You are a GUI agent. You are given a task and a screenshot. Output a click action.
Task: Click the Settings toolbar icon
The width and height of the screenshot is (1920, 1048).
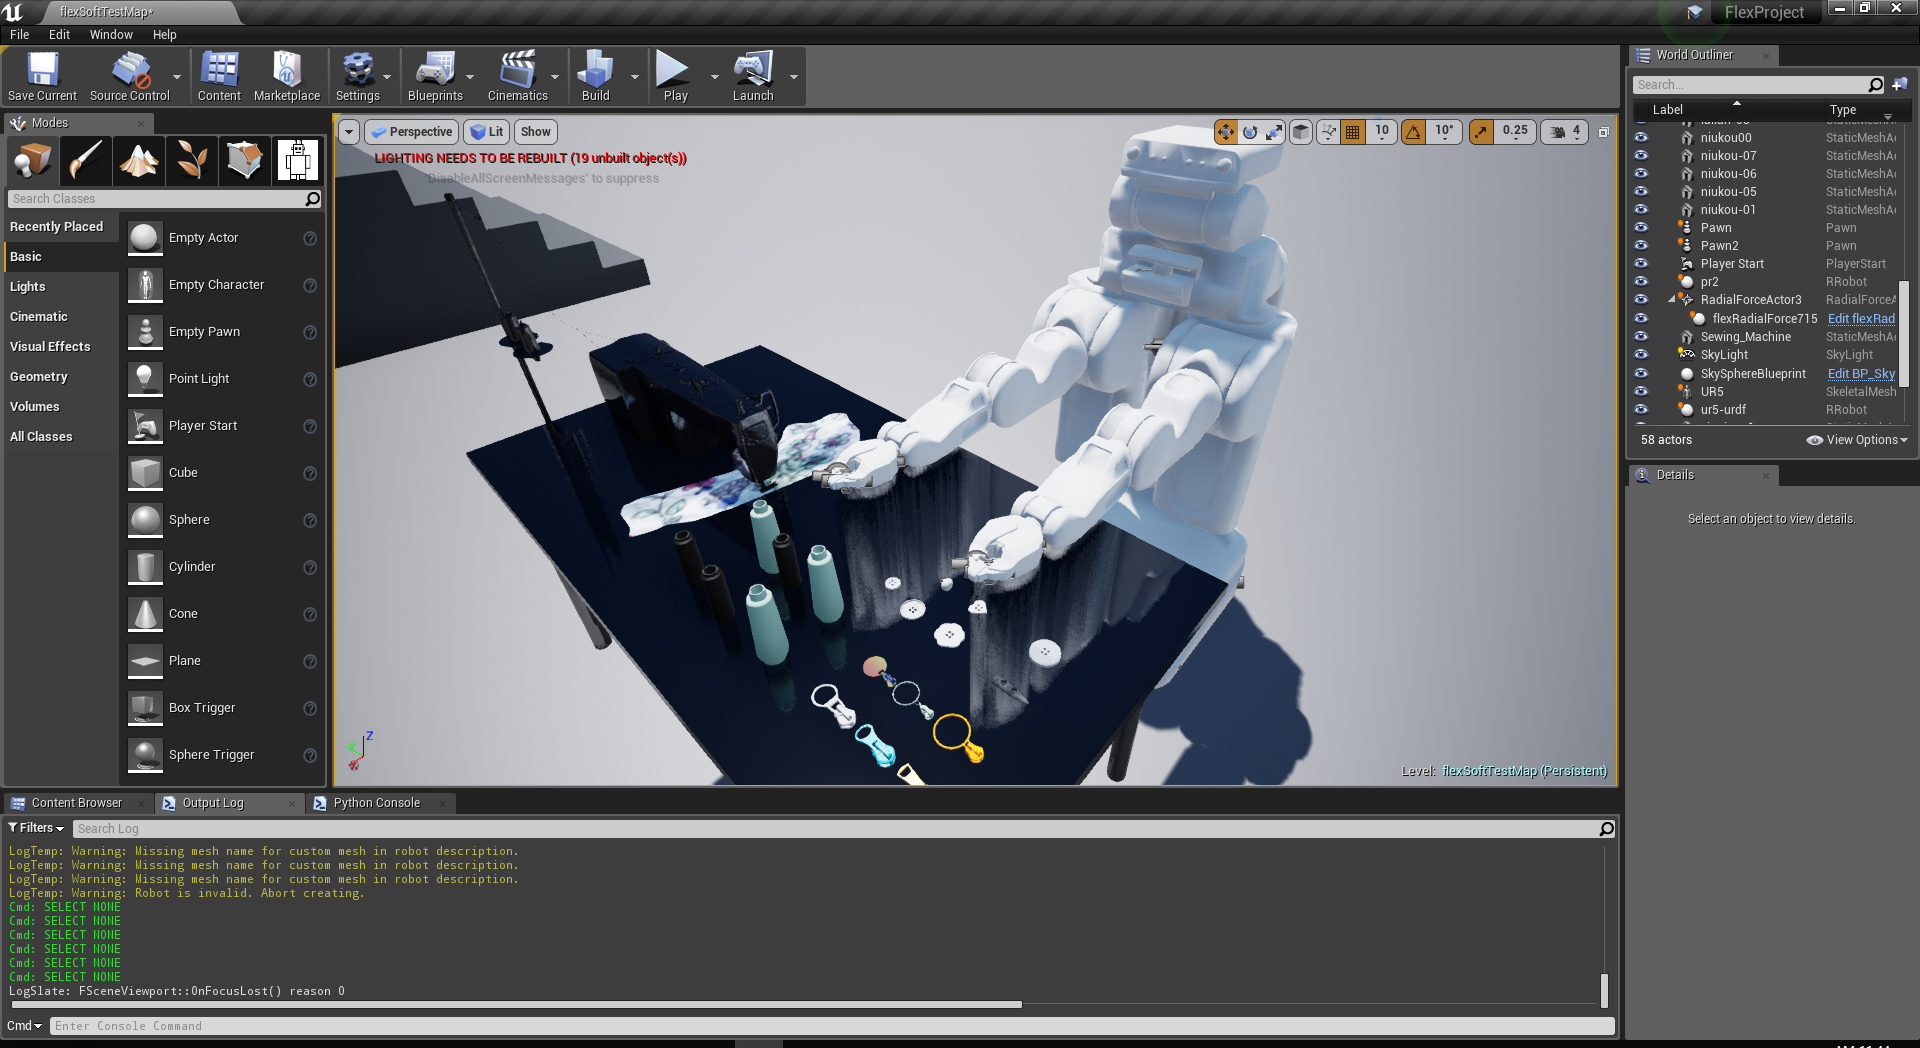(x=357, y=69)
